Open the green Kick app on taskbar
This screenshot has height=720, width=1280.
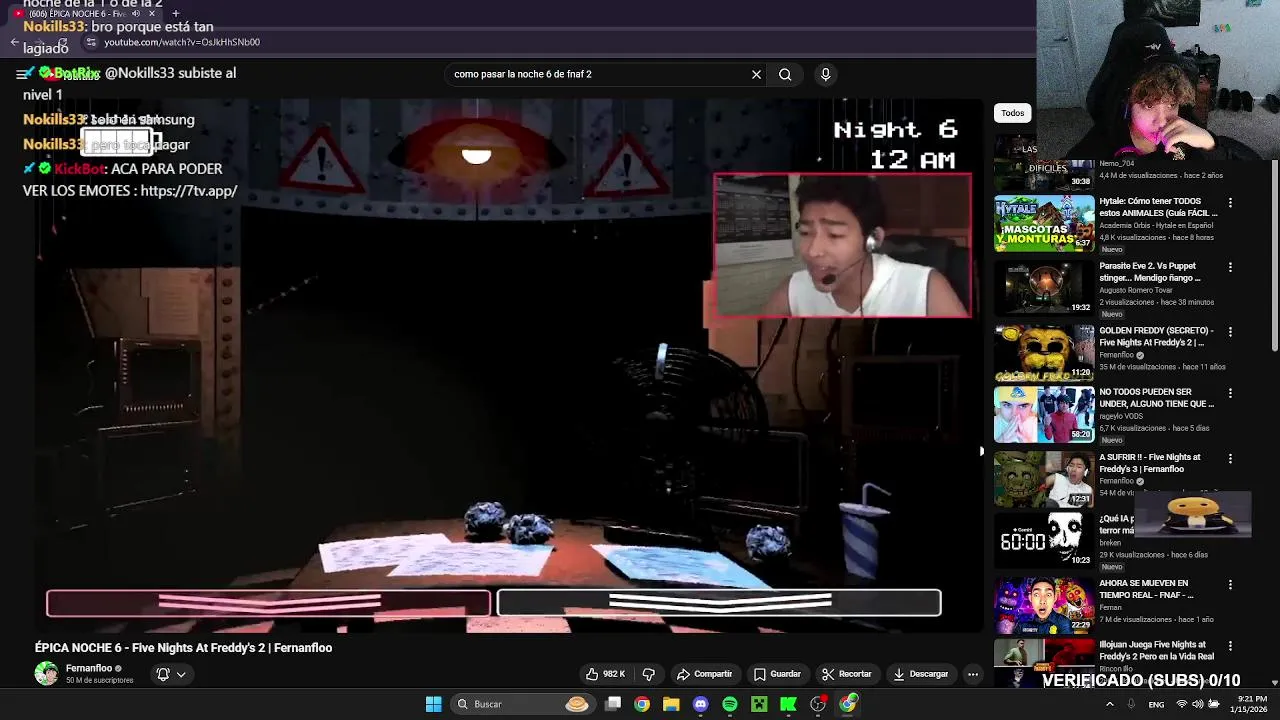coord(788,704)
